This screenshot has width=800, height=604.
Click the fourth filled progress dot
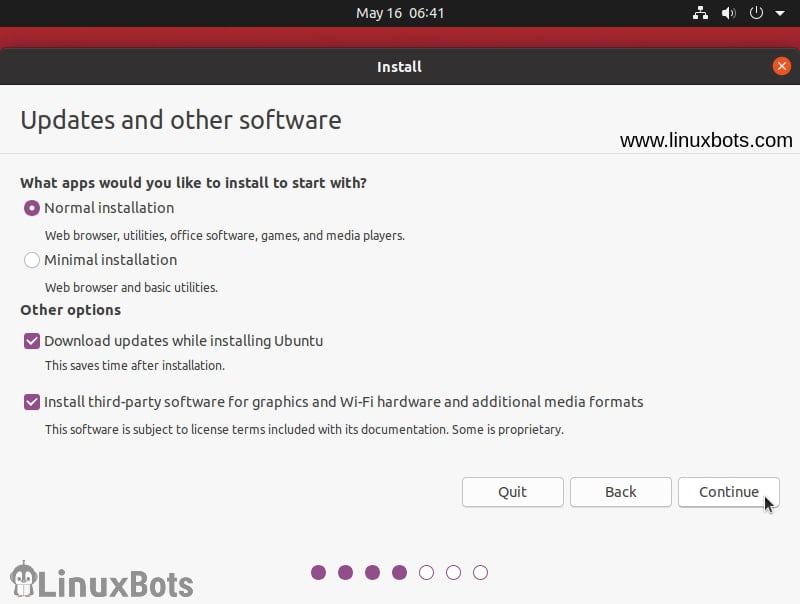[x=399, y=572]
